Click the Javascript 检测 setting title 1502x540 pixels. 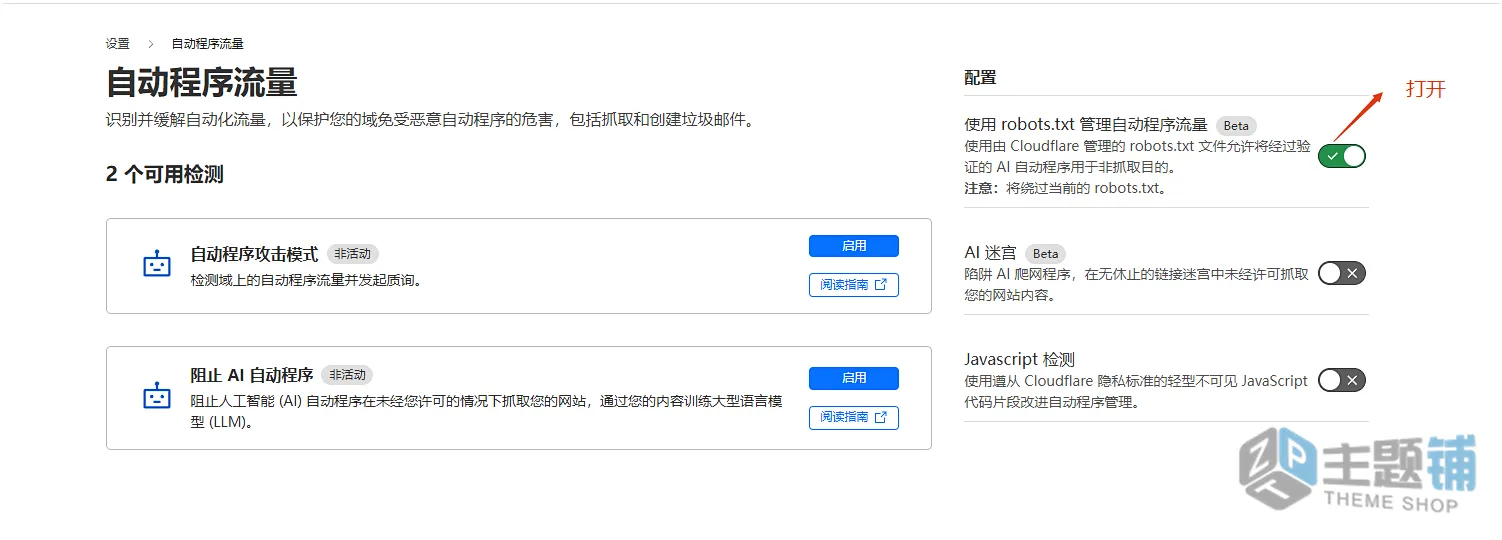(x=1019, y=360)
